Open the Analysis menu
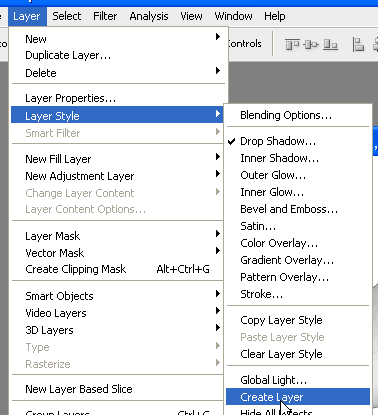Screen dimensions: 378x415 [149, 16]
